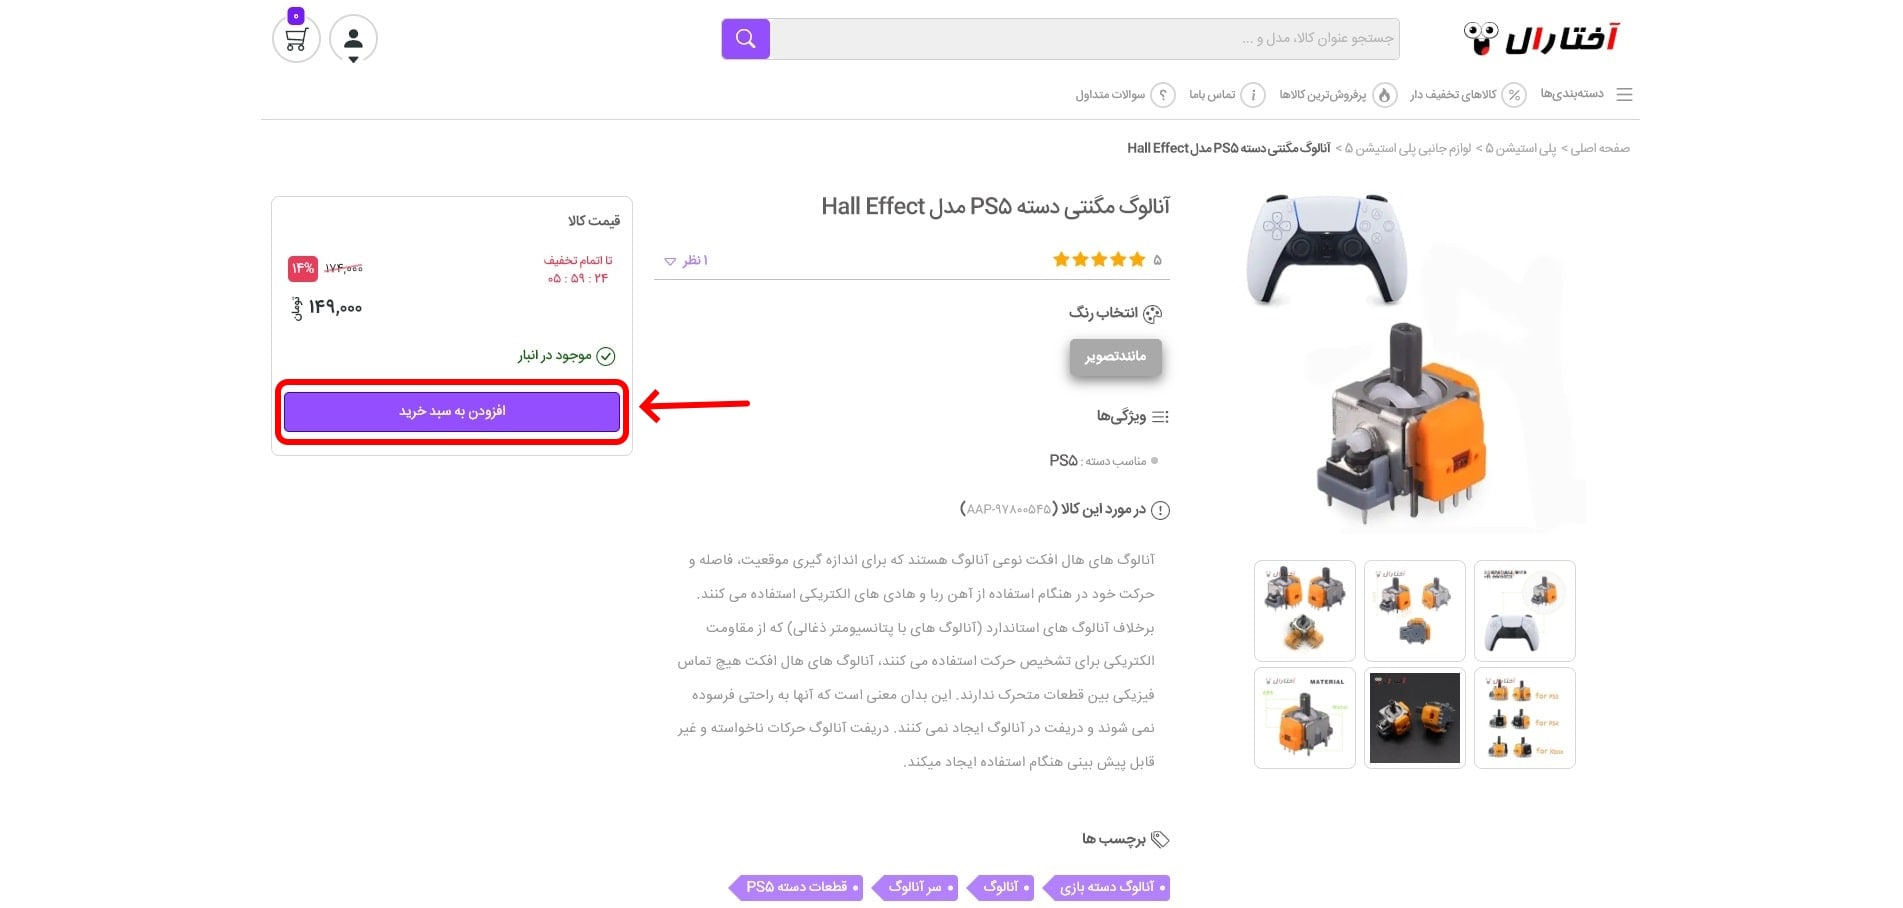
Task: Expand account dropdown arrow under user icon
Action: [353, 60]
